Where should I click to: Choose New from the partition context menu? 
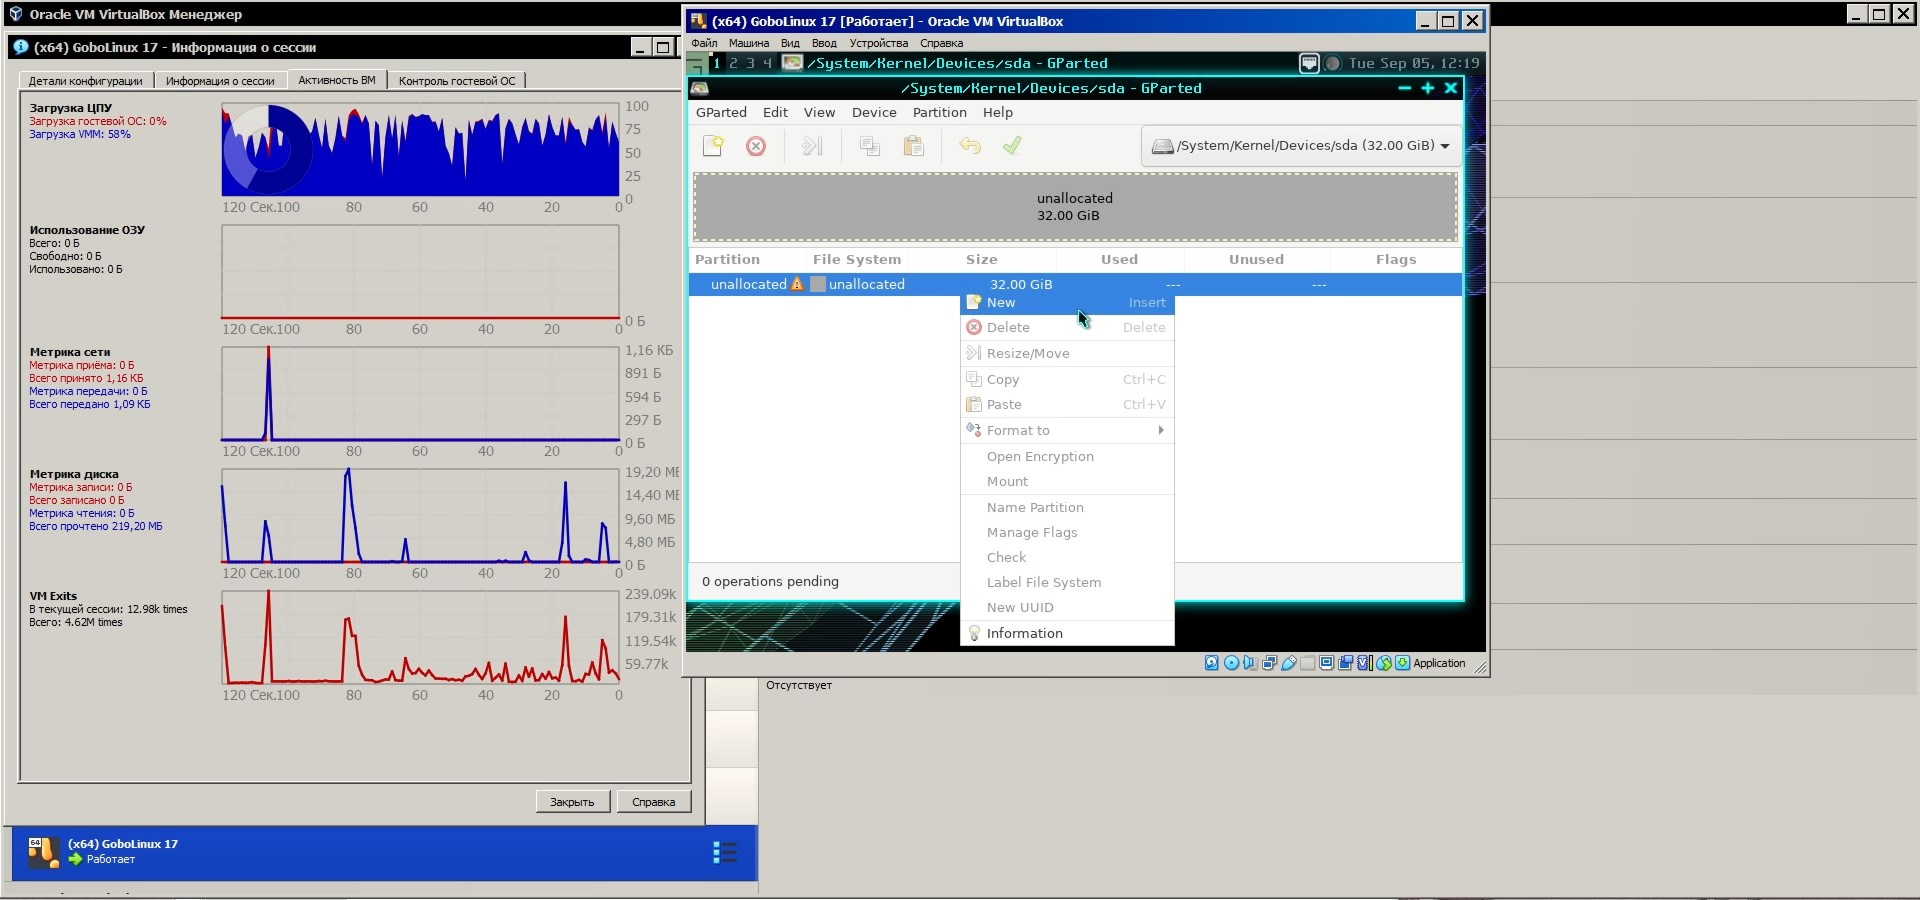(x=1001, y=302)
